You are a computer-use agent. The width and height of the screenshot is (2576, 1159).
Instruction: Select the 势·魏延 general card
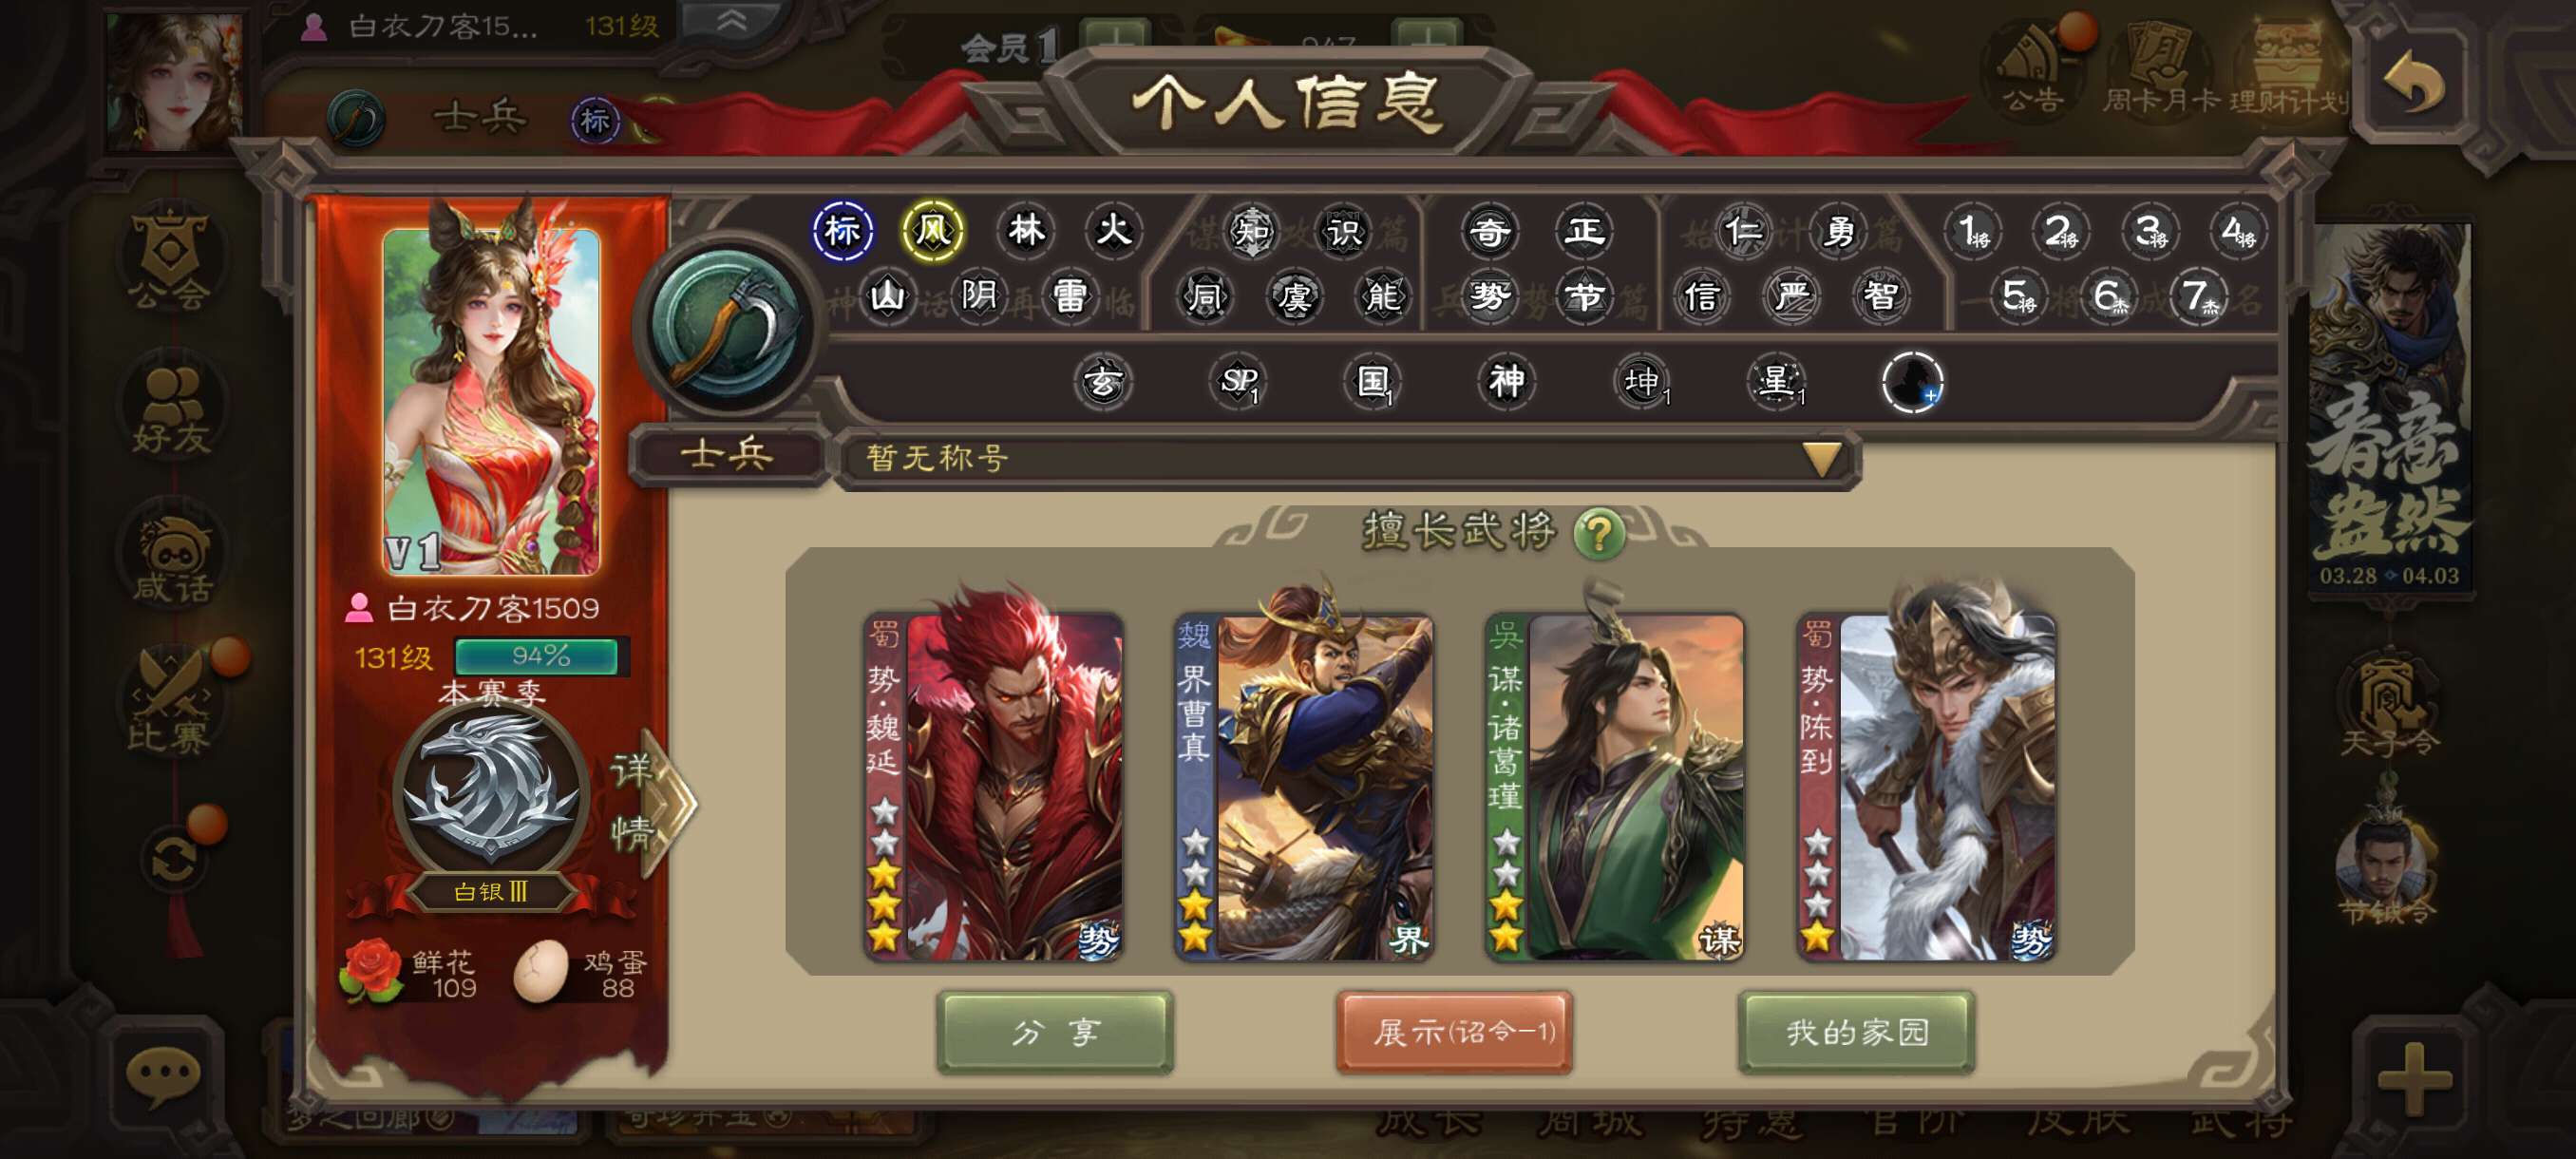pos(993,787)
